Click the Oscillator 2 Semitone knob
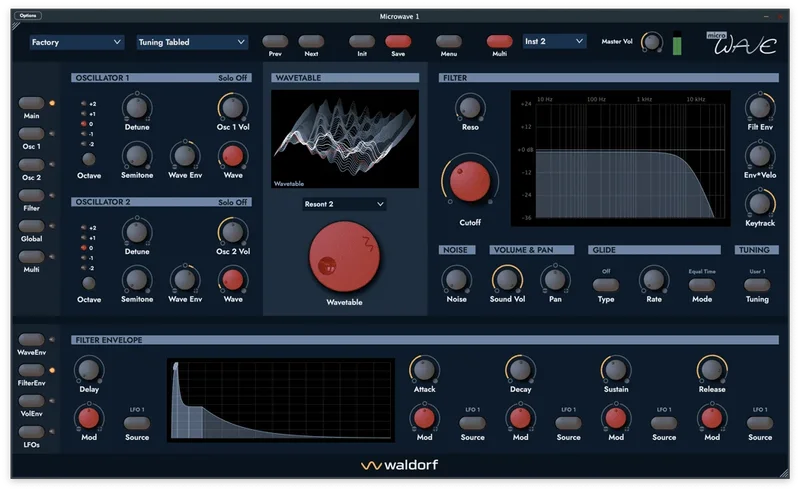Image resolution: width=800 pixels, height=491 pixels. click(x=137, y=280)
